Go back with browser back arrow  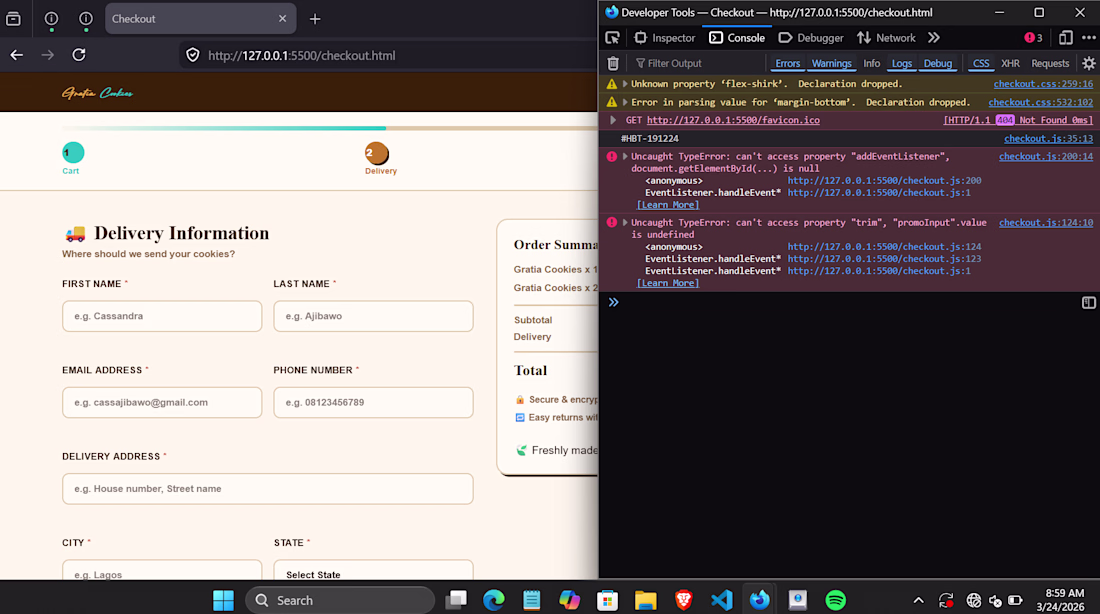pyautogui.click(x=17, y=55)
